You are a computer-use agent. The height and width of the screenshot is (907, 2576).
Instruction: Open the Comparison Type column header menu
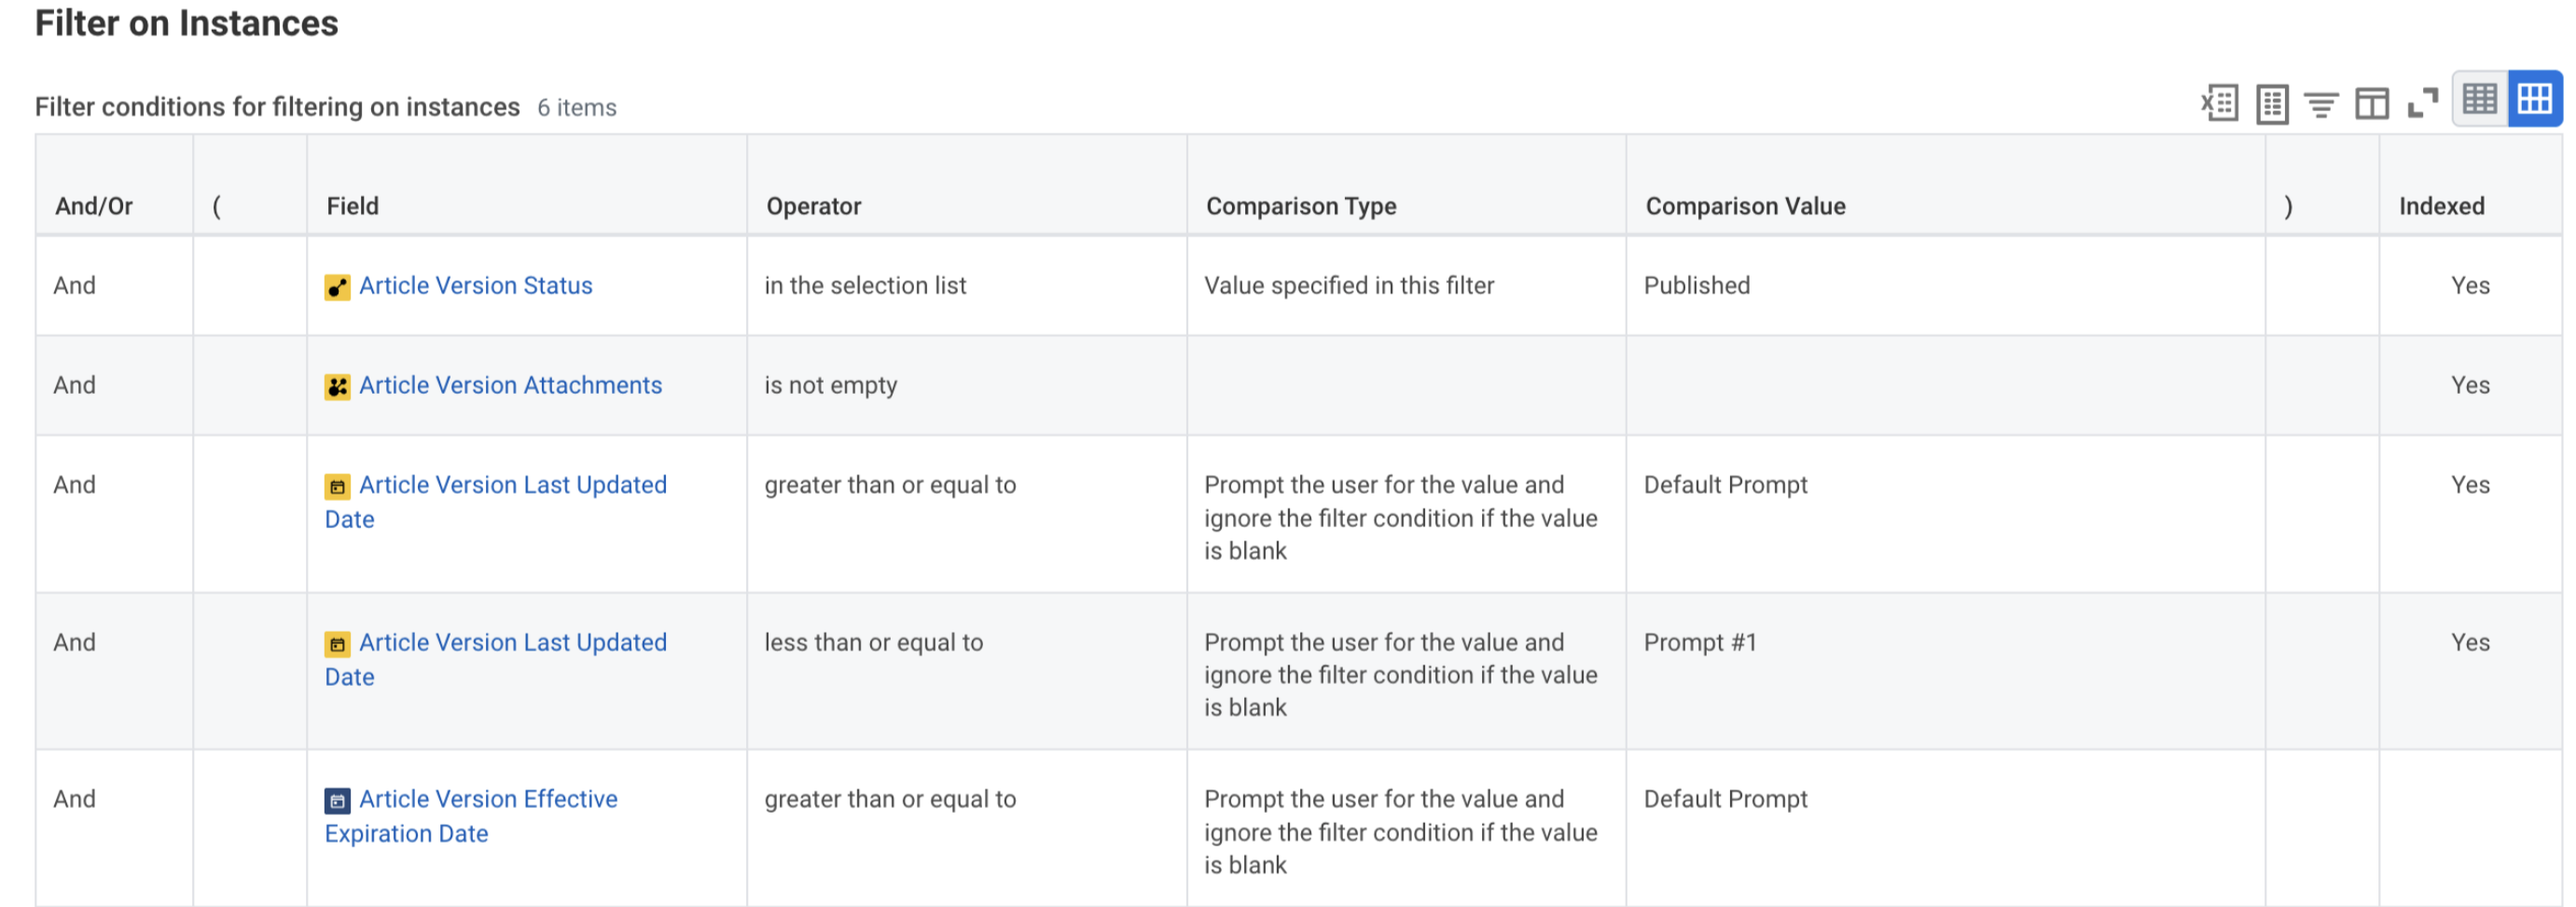(1300, 206)
